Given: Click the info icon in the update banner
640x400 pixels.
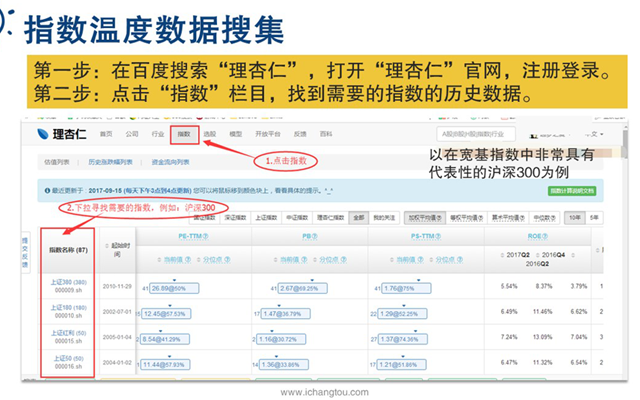Looking at the screenshot, I should (47, 191).
